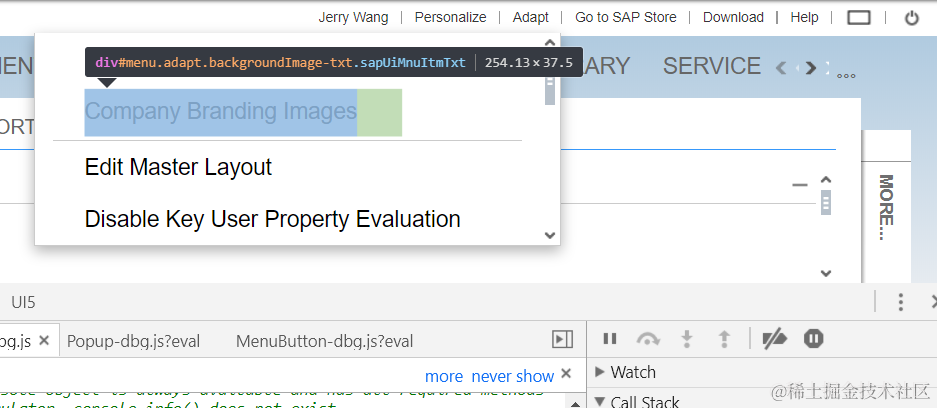The height and width of the screenshot is (408, 937).
Task: Click content scrollbar down arrow
Action: (826, 273)
